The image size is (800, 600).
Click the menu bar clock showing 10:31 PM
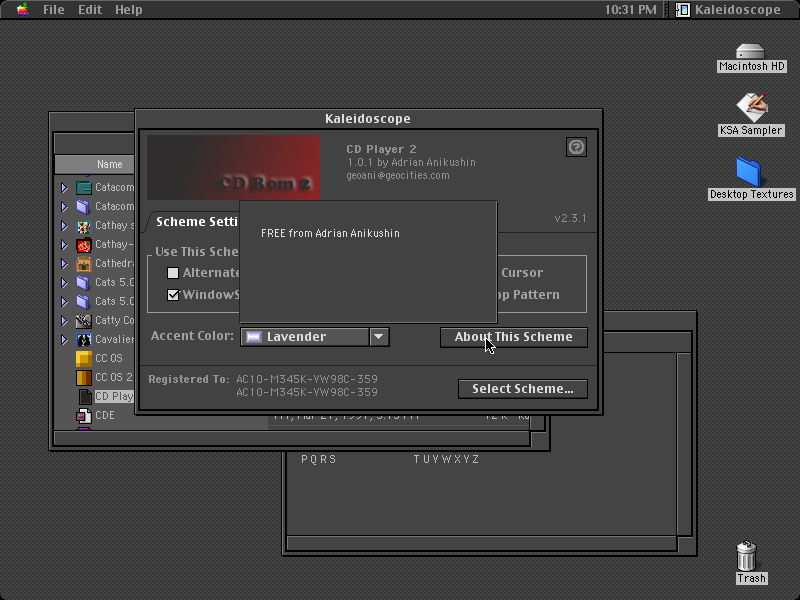point(631,10)
